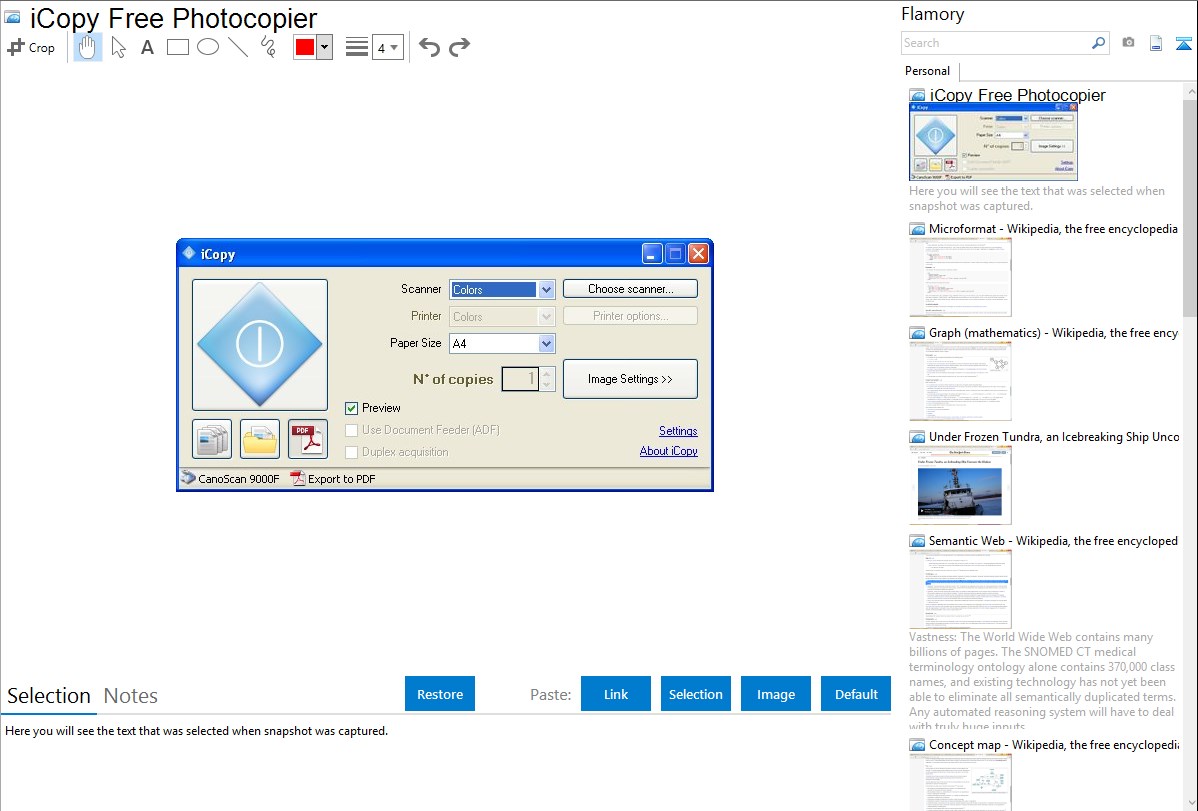Select the arrow pointer tool
1198x811 pixels.
[x=118, y=47]
